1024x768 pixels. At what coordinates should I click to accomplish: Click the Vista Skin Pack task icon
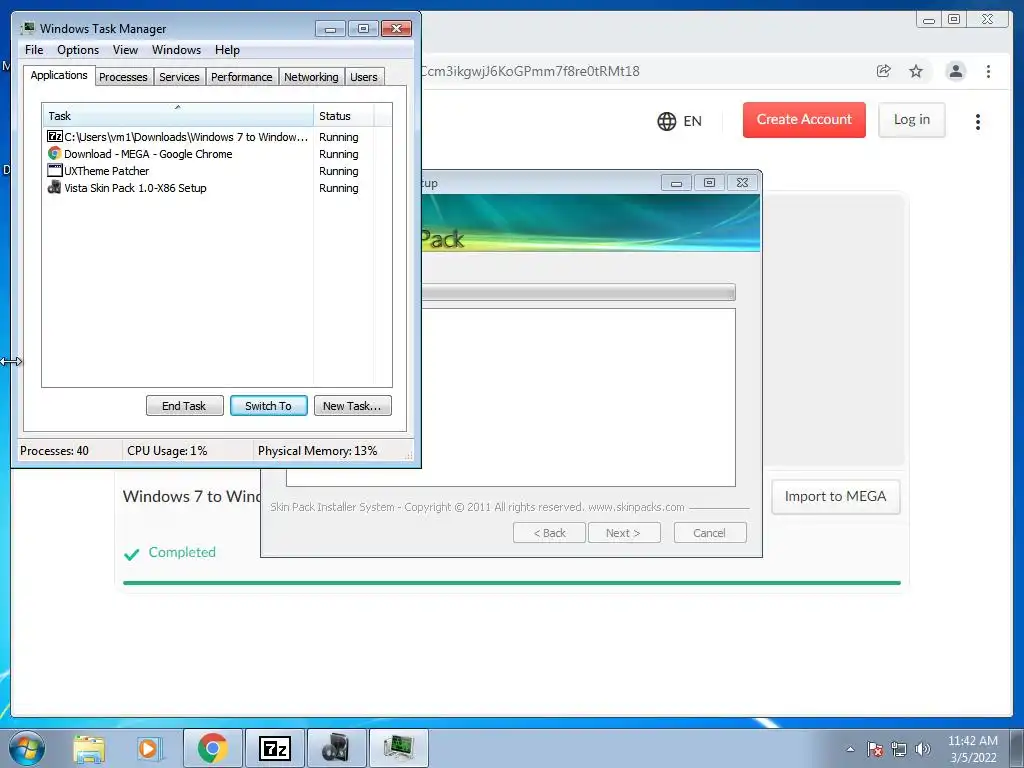coord(55,187)
